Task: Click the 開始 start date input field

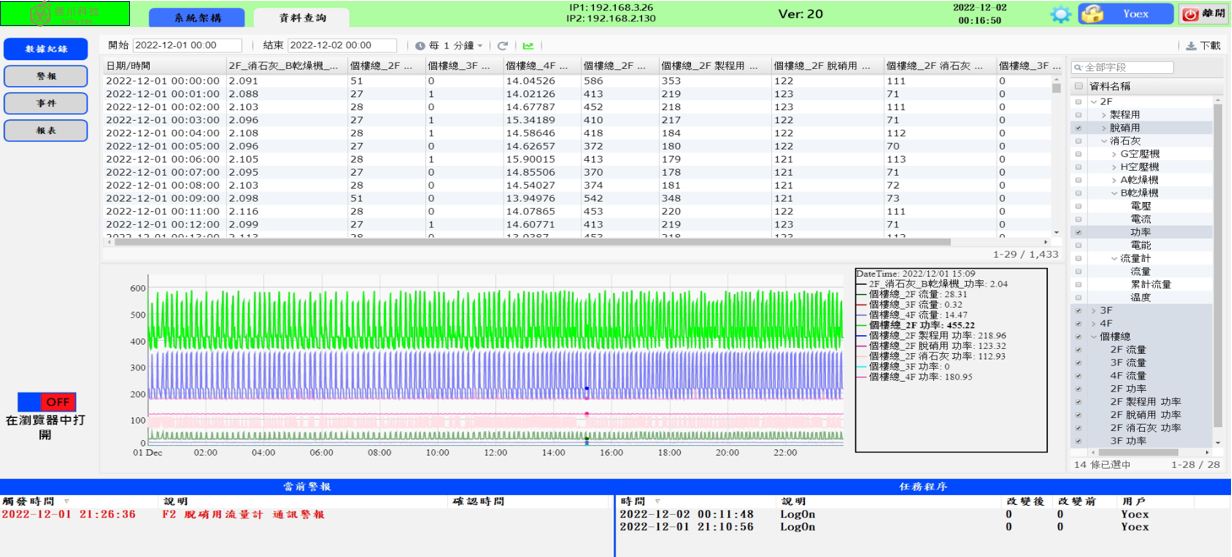Action: point(187,46)
